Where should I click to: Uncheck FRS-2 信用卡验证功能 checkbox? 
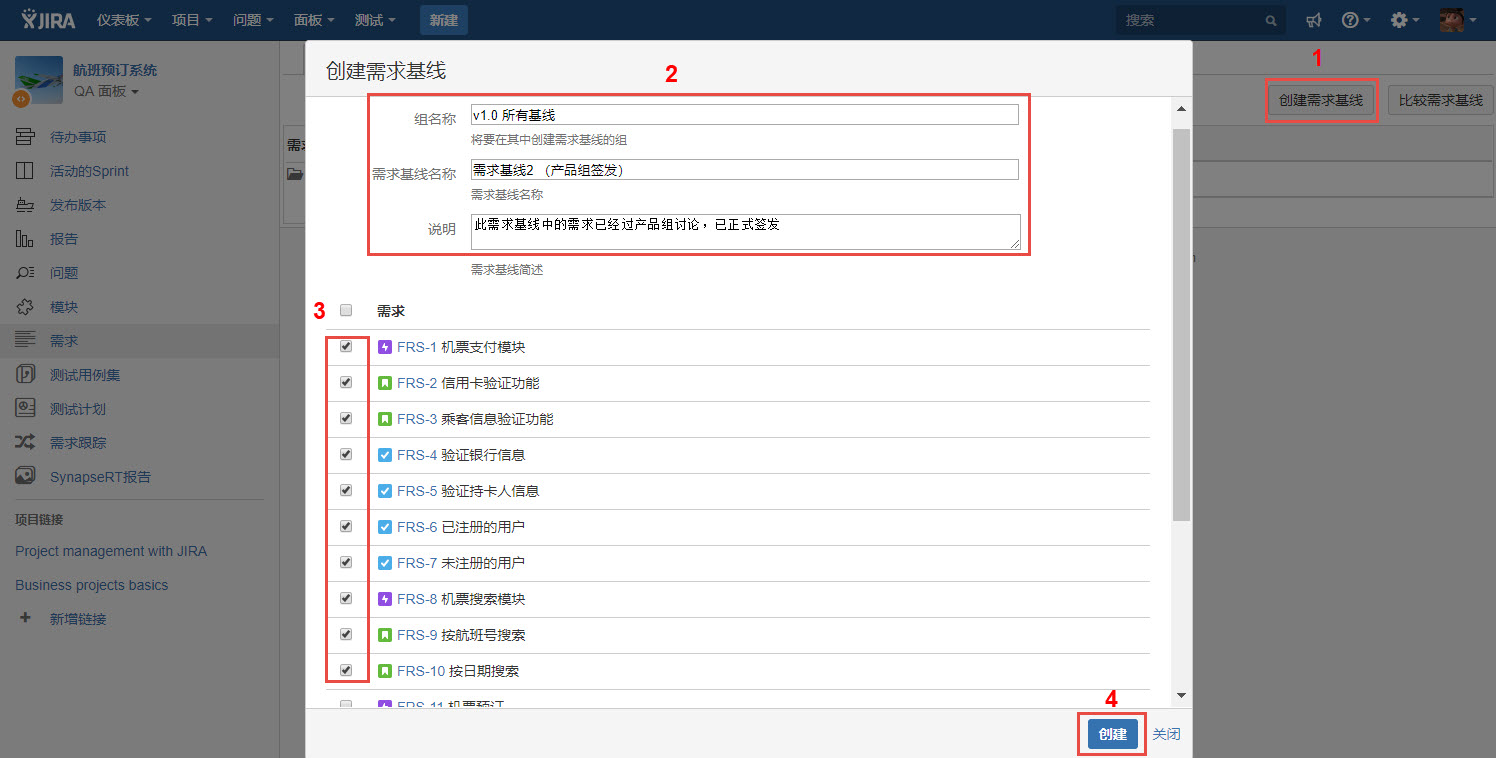(346, 382)
